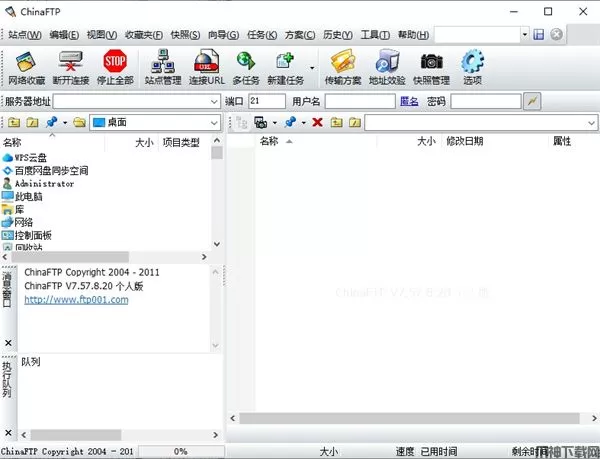Select Administrator in the local list

pyautogui.click(x=38, y=184)
